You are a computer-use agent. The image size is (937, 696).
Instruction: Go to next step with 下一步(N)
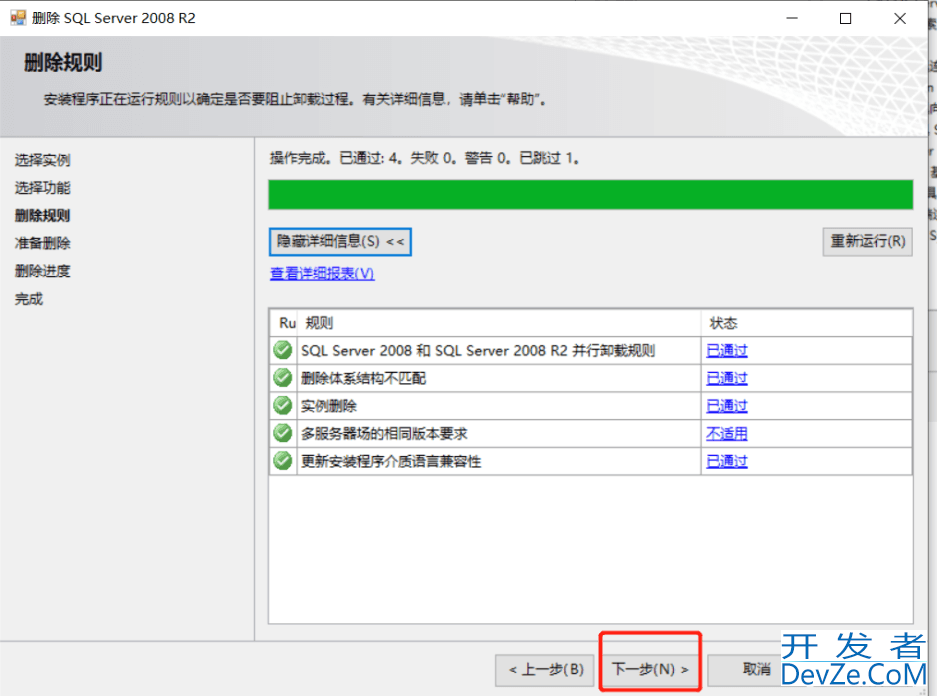tap(650, 669)
